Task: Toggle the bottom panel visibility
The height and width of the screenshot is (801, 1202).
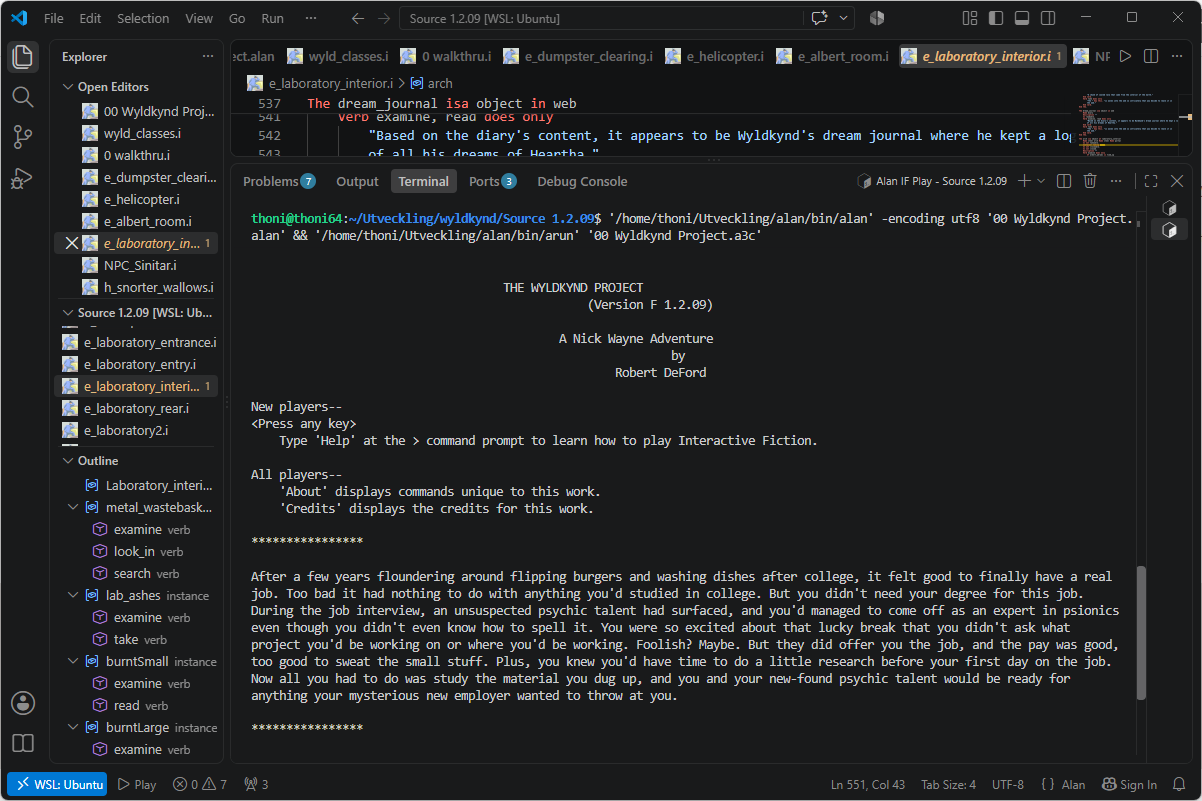Action: point(1021,18)
